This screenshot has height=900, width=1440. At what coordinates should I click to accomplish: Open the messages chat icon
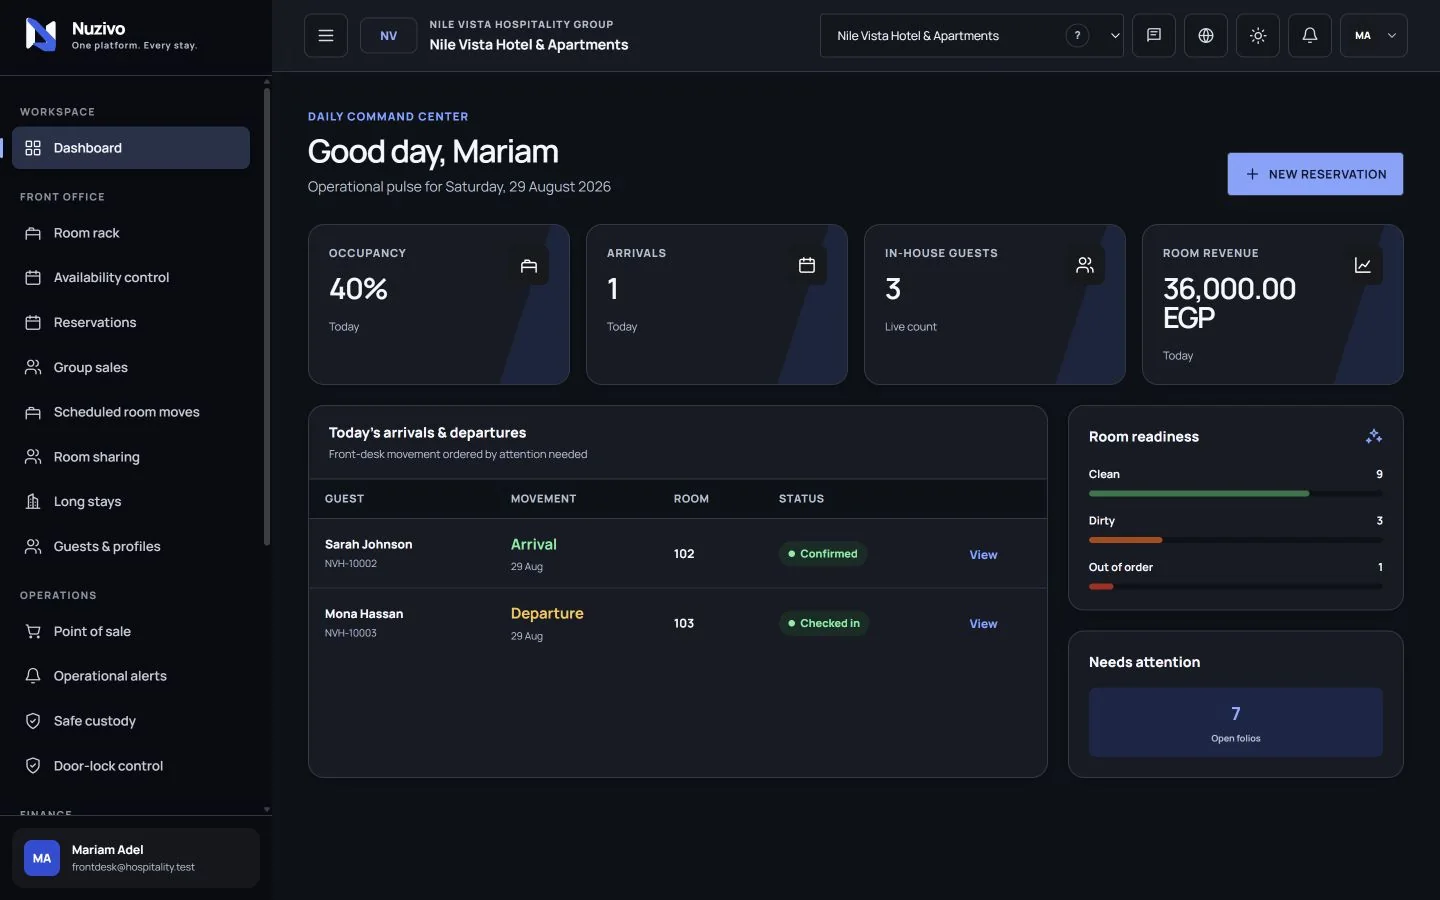[x=1154, y=36]
